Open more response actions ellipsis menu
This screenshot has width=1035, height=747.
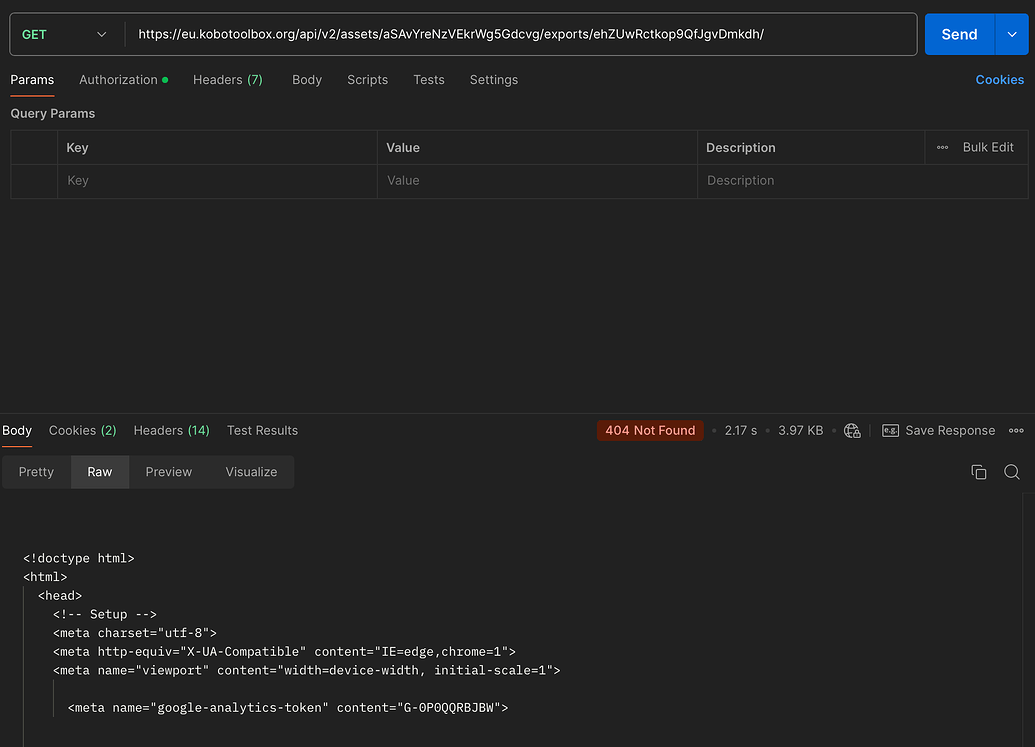1016,430
